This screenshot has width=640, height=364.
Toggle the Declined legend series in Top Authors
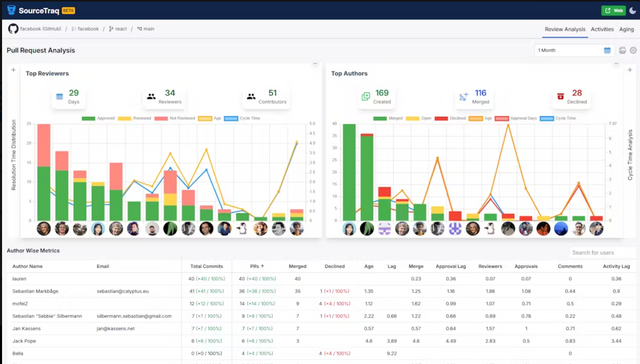pyautogui.click(x=450, y=118)
